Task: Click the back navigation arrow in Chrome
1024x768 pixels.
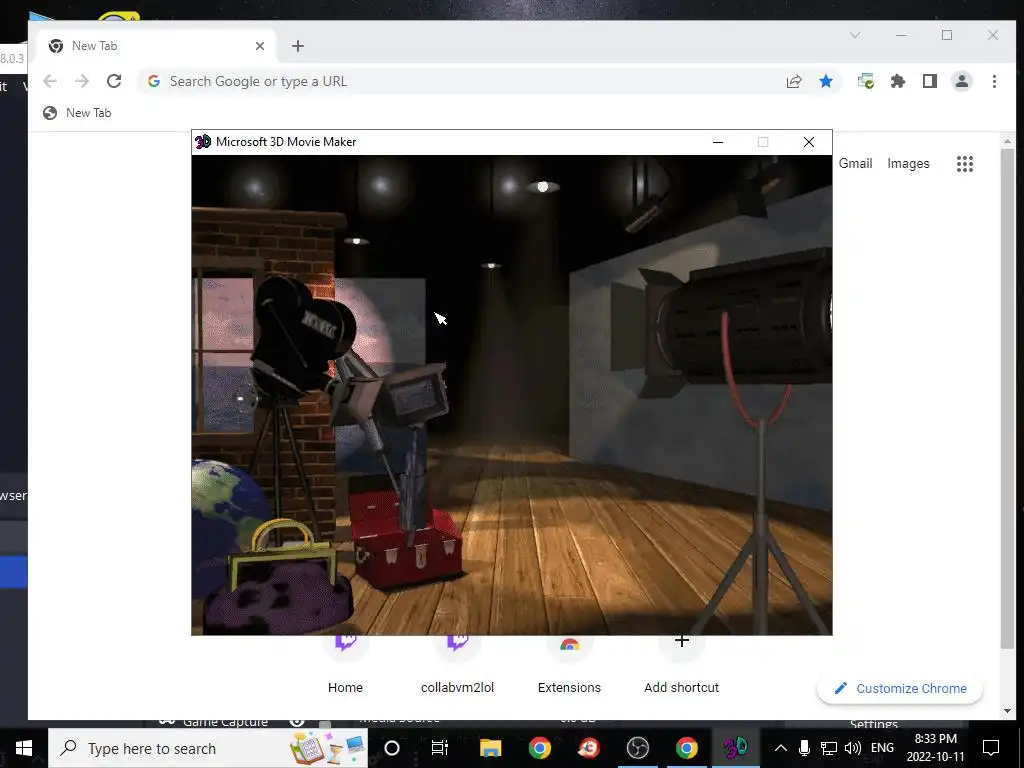Action: coord(50,81)
